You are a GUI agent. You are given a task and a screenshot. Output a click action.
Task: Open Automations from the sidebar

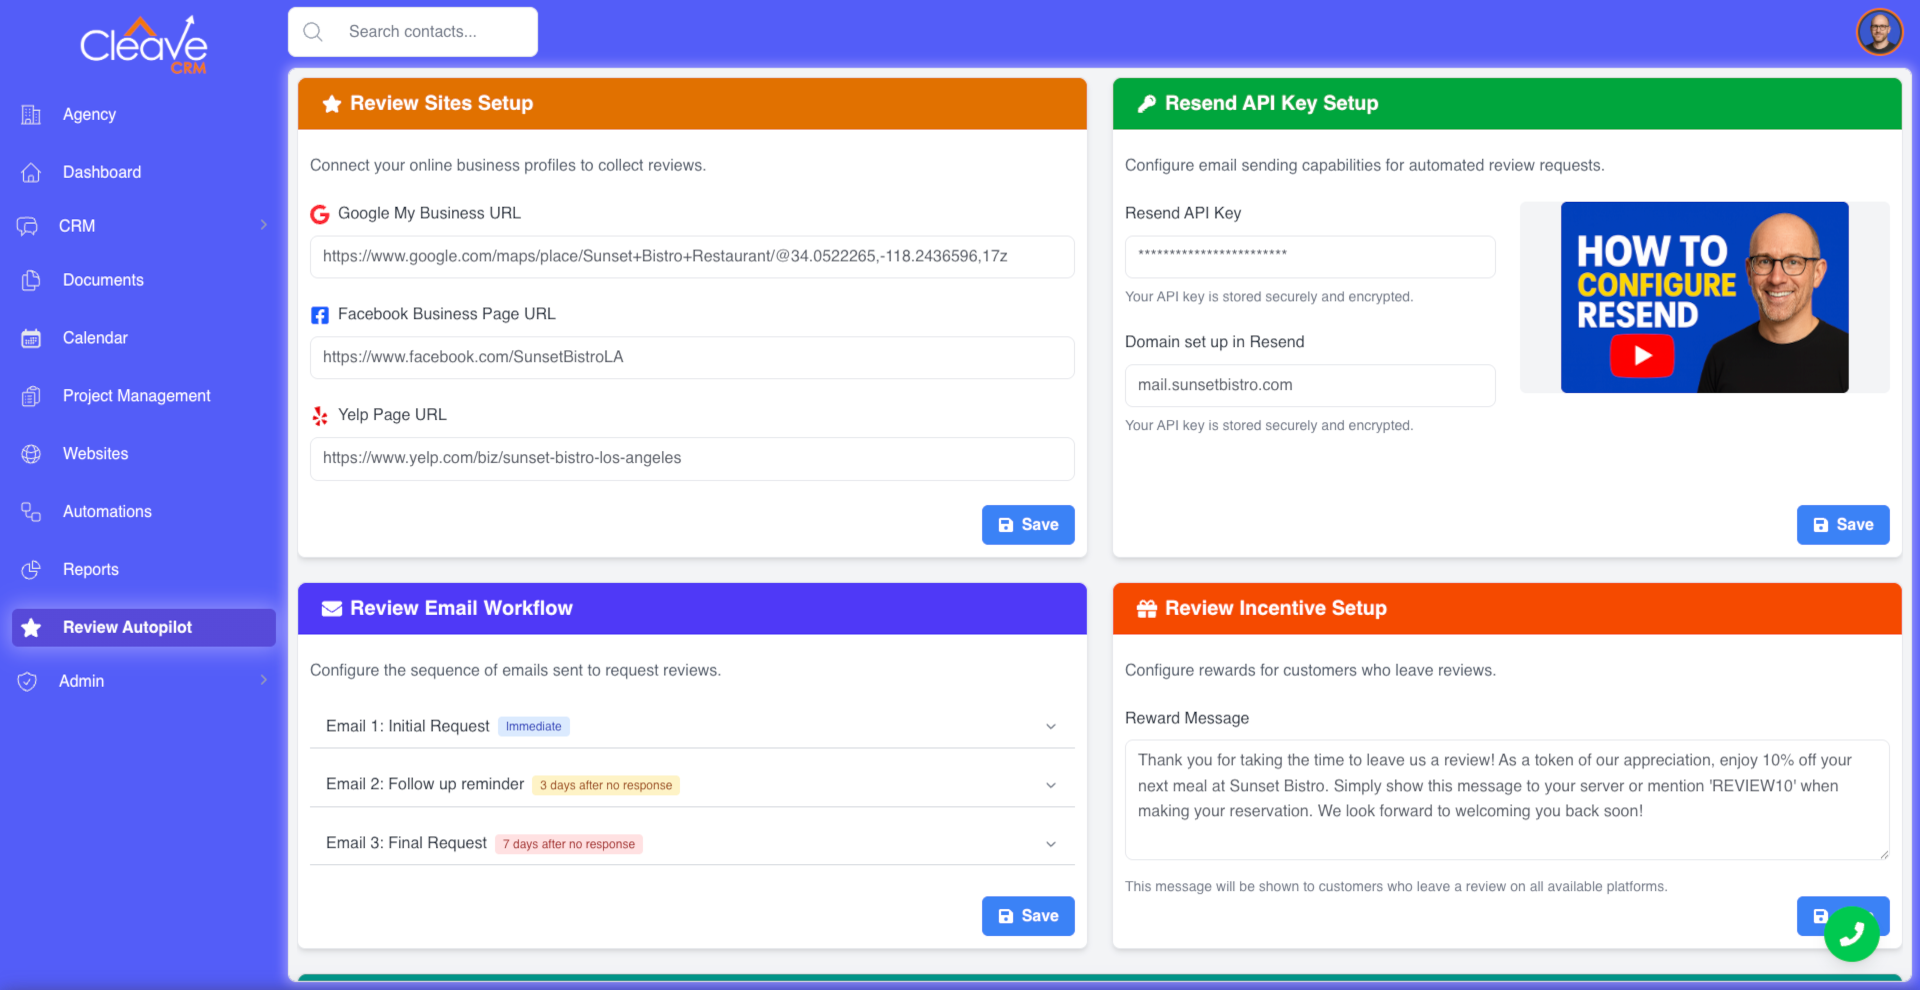coord(107,512)
